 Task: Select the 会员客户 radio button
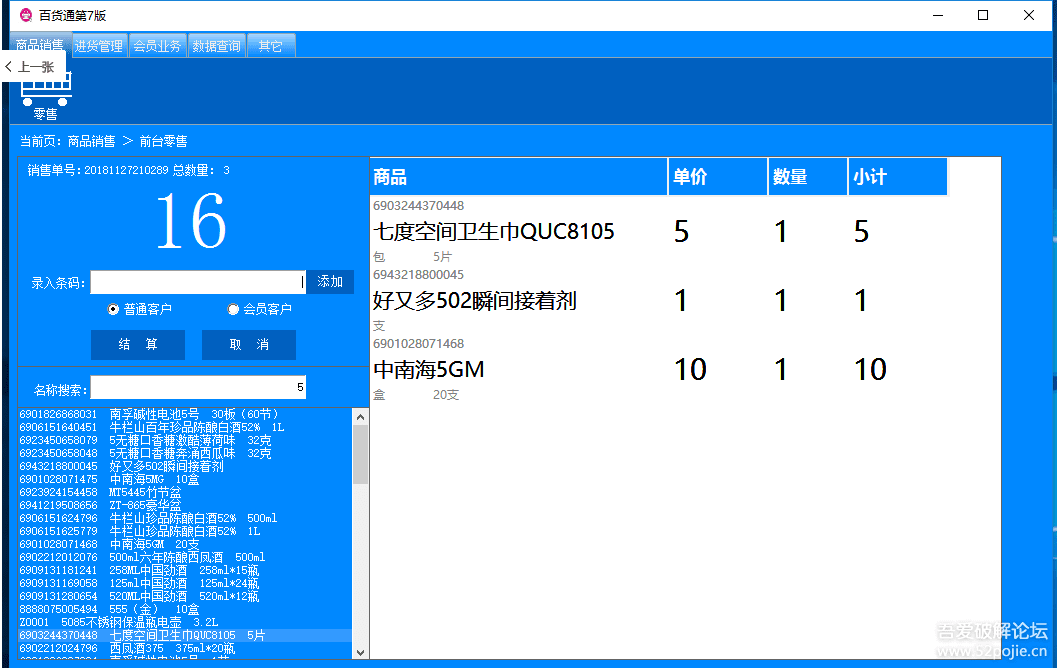click(234, 310)
